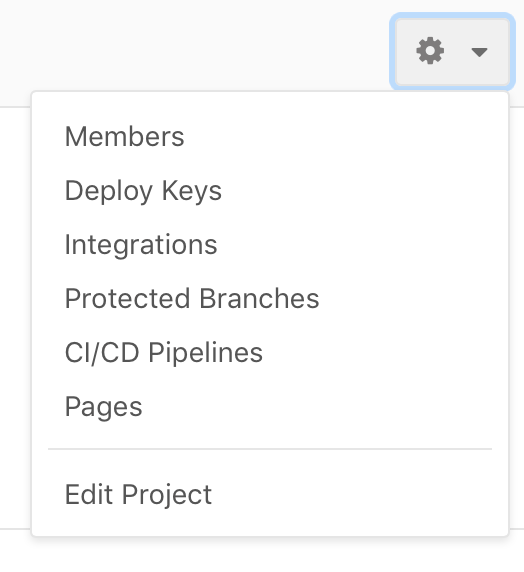This screenshot has width=524, height=572.
Task: Configure Integrations for this project
Action: coord(141,244)
